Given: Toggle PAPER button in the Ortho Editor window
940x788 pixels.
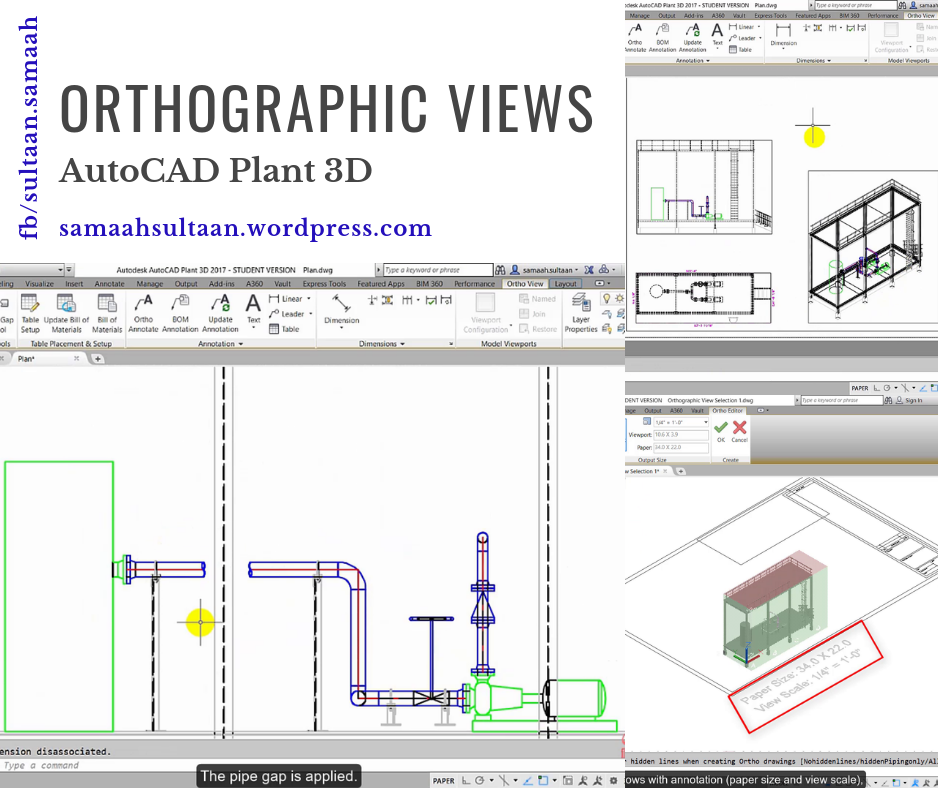Looking at the screenshot, I should (860, 388).
